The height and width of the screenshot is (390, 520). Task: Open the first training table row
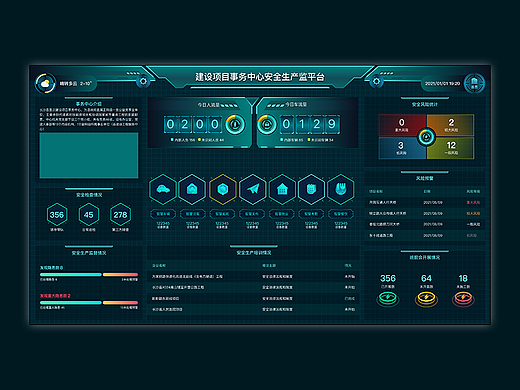coord(253,276)
